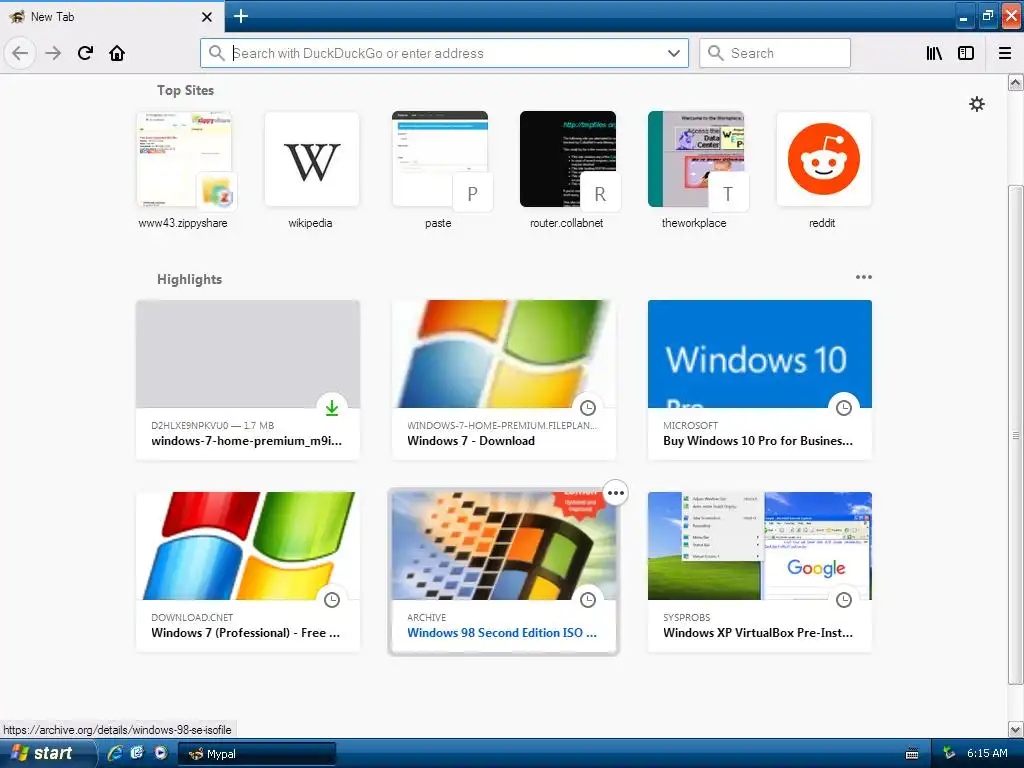Open Windows XP VirtualBox sysprobs highlight

click(x=760, y=571)
